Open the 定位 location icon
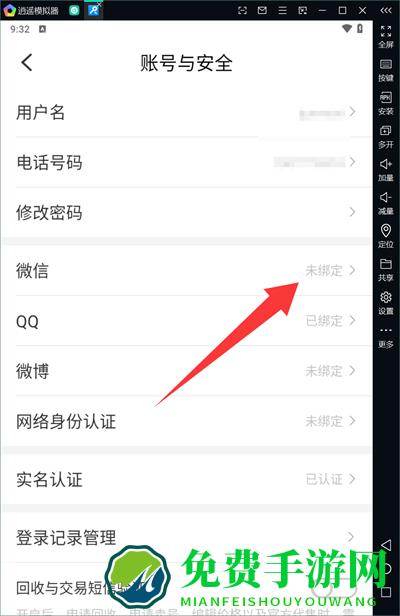The height and width of the screenshot is (616, 400). 385,231
